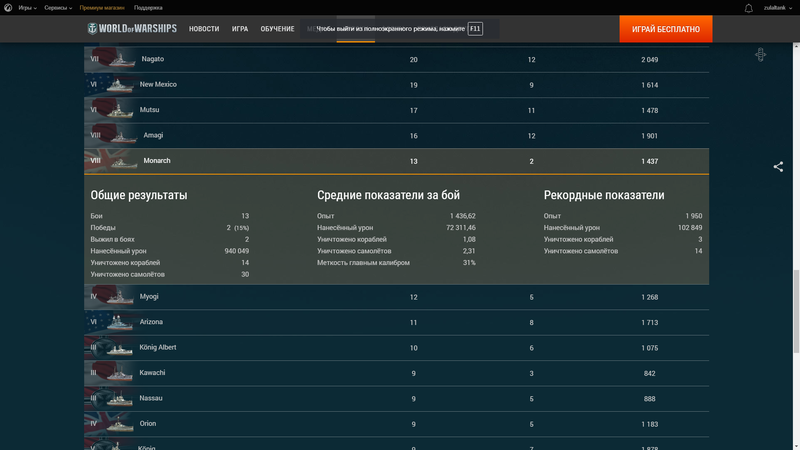Image resolution: width=800 pixels, height=450 pixels.
Task: Click the Nassau ship thumbnail
Action: 120,399
